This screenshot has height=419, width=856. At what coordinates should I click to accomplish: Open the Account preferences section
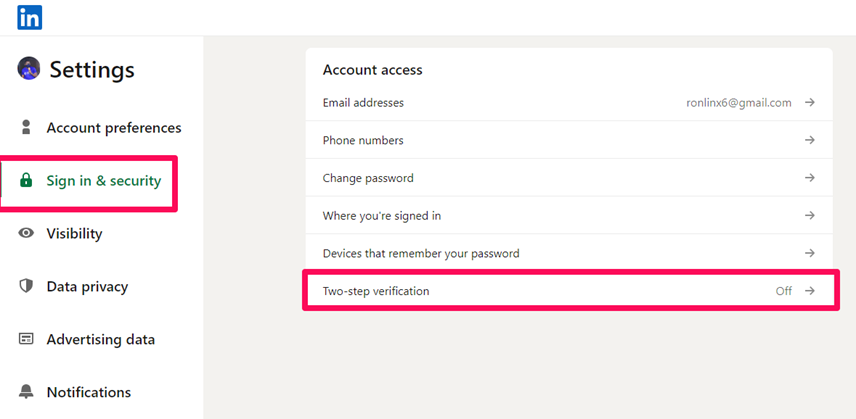[114, 128]
